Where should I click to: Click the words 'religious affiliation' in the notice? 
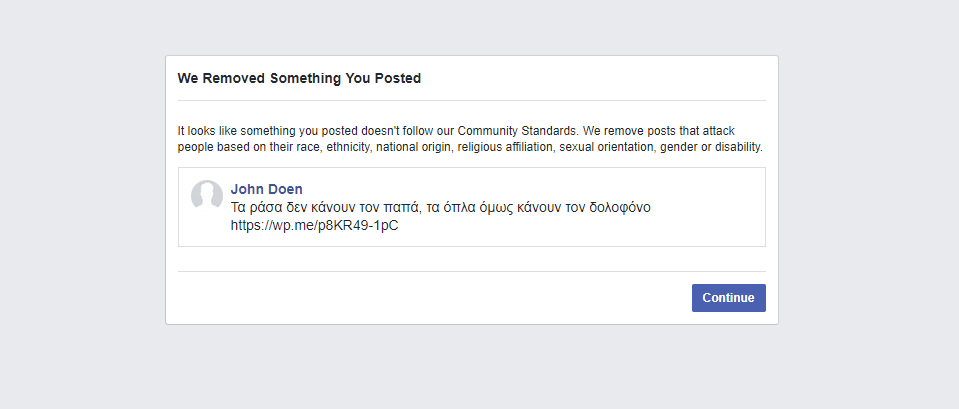(506, 147)
